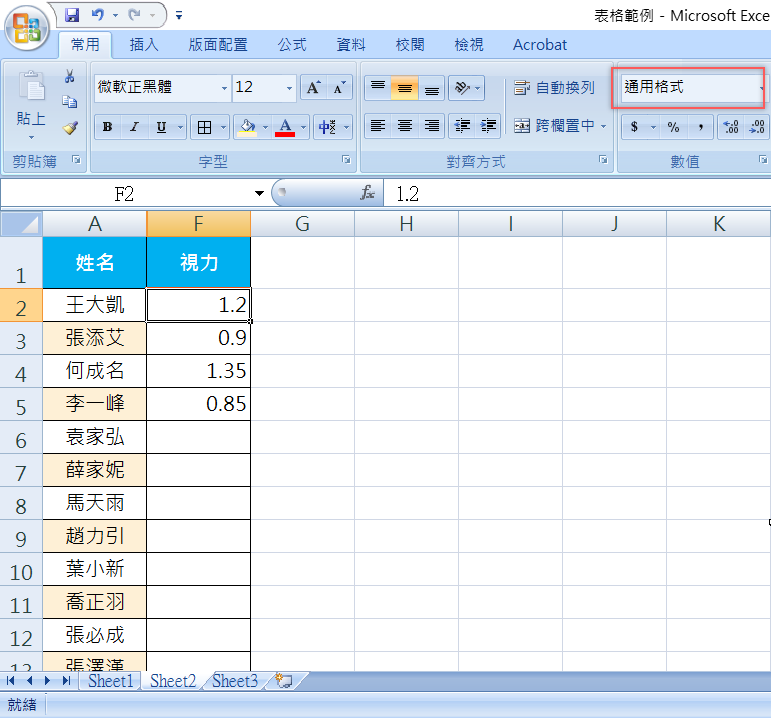The width and height of the screenshot is (771, 718).
Task: Click the Cut scissors icon
Action: tap(69, 77)
